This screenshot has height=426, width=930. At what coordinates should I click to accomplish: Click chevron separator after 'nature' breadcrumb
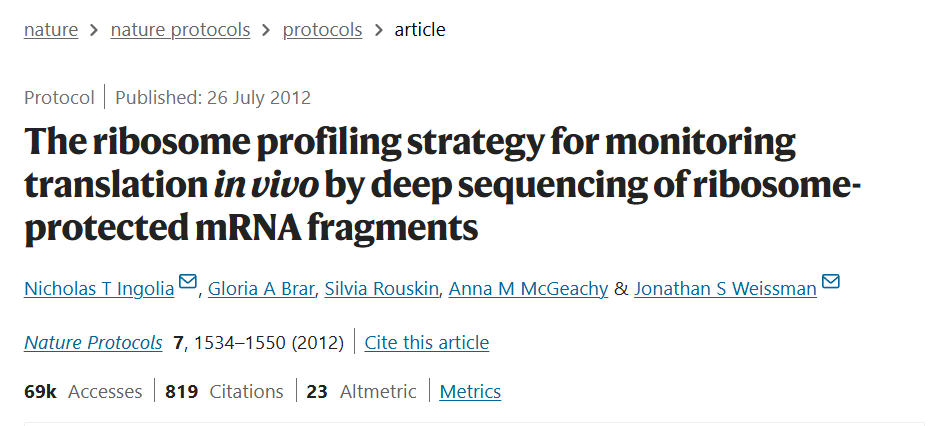click(94, 30)
